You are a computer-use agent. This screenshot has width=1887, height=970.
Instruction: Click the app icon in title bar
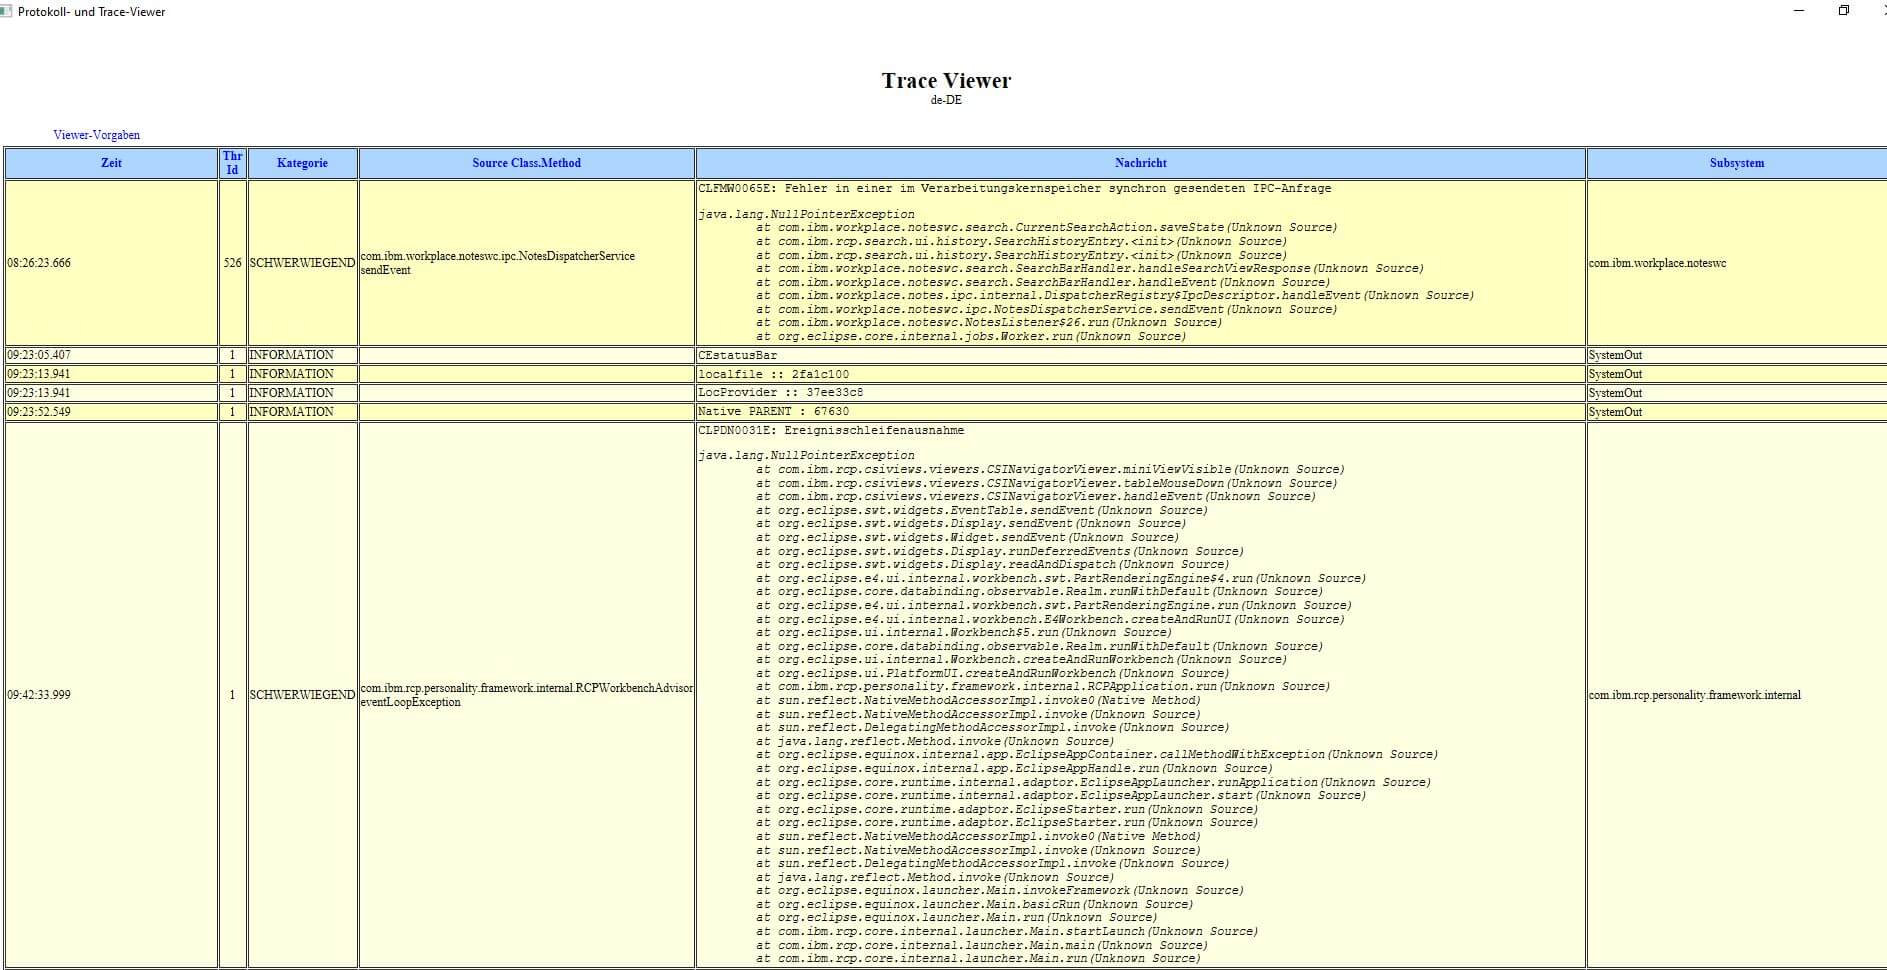tap(6, 11)
